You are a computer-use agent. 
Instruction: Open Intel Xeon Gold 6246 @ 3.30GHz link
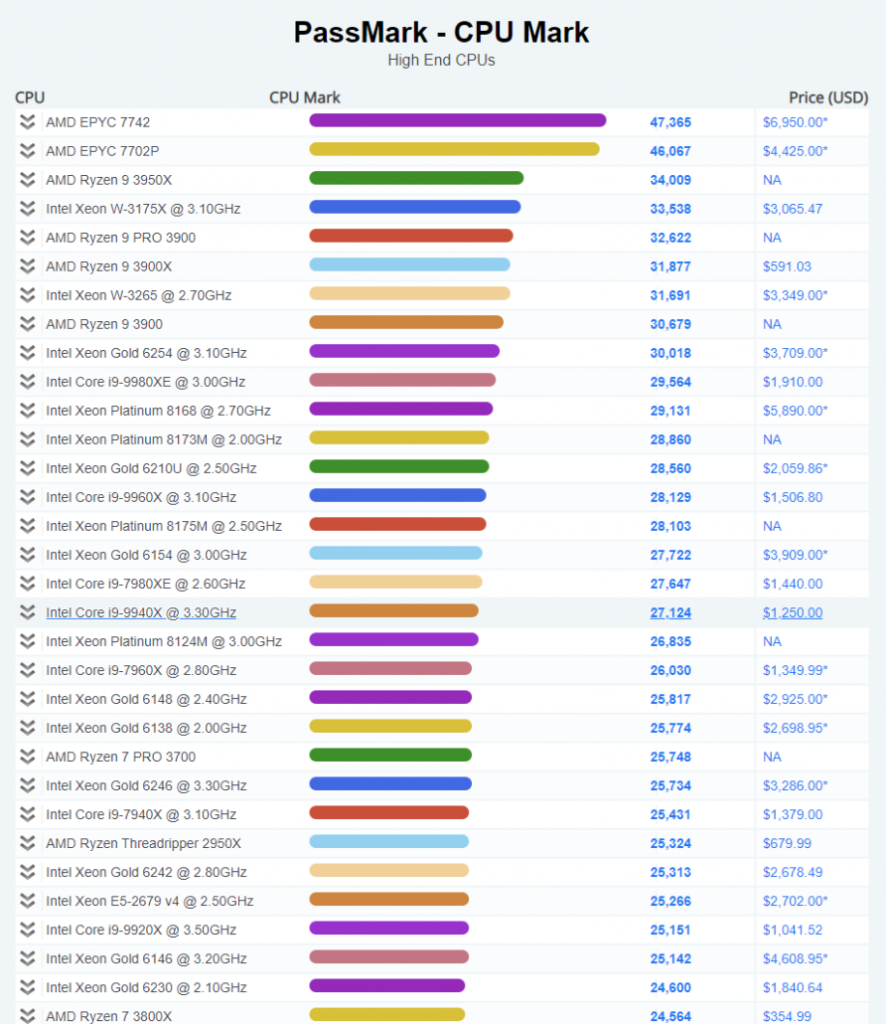pos(146,785)
